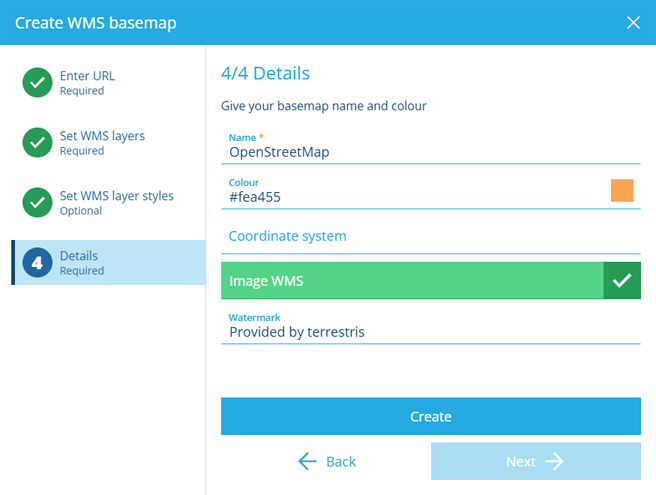Click the Create button

point(431,416)
